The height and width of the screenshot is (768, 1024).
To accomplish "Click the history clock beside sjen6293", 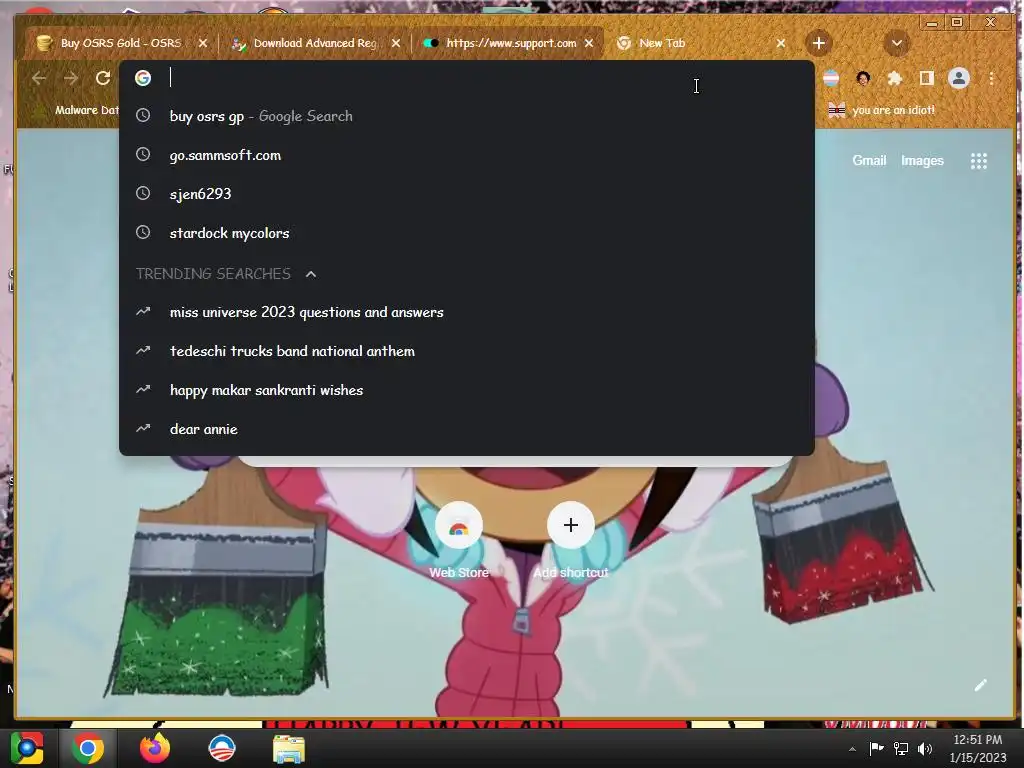I will 143,193.
